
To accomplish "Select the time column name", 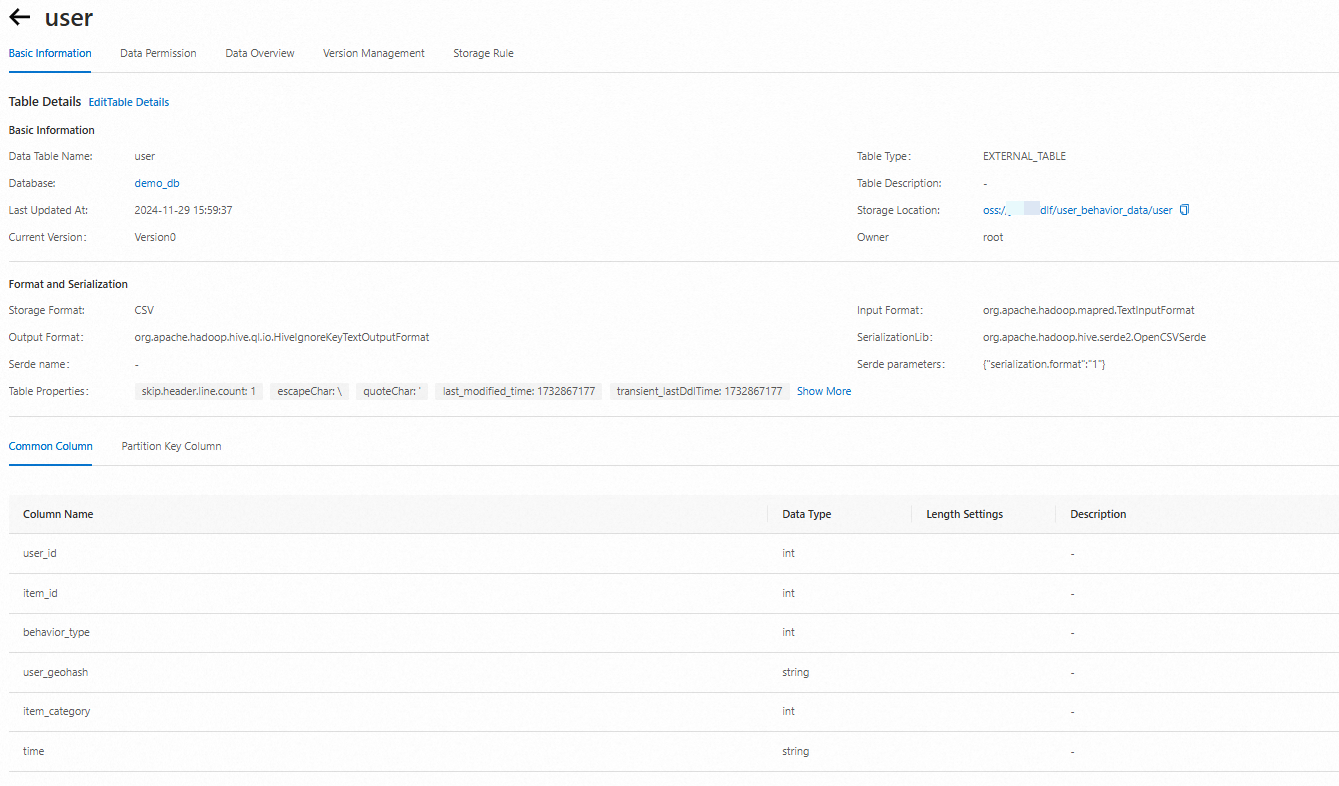I will click(x=34, y=751).
